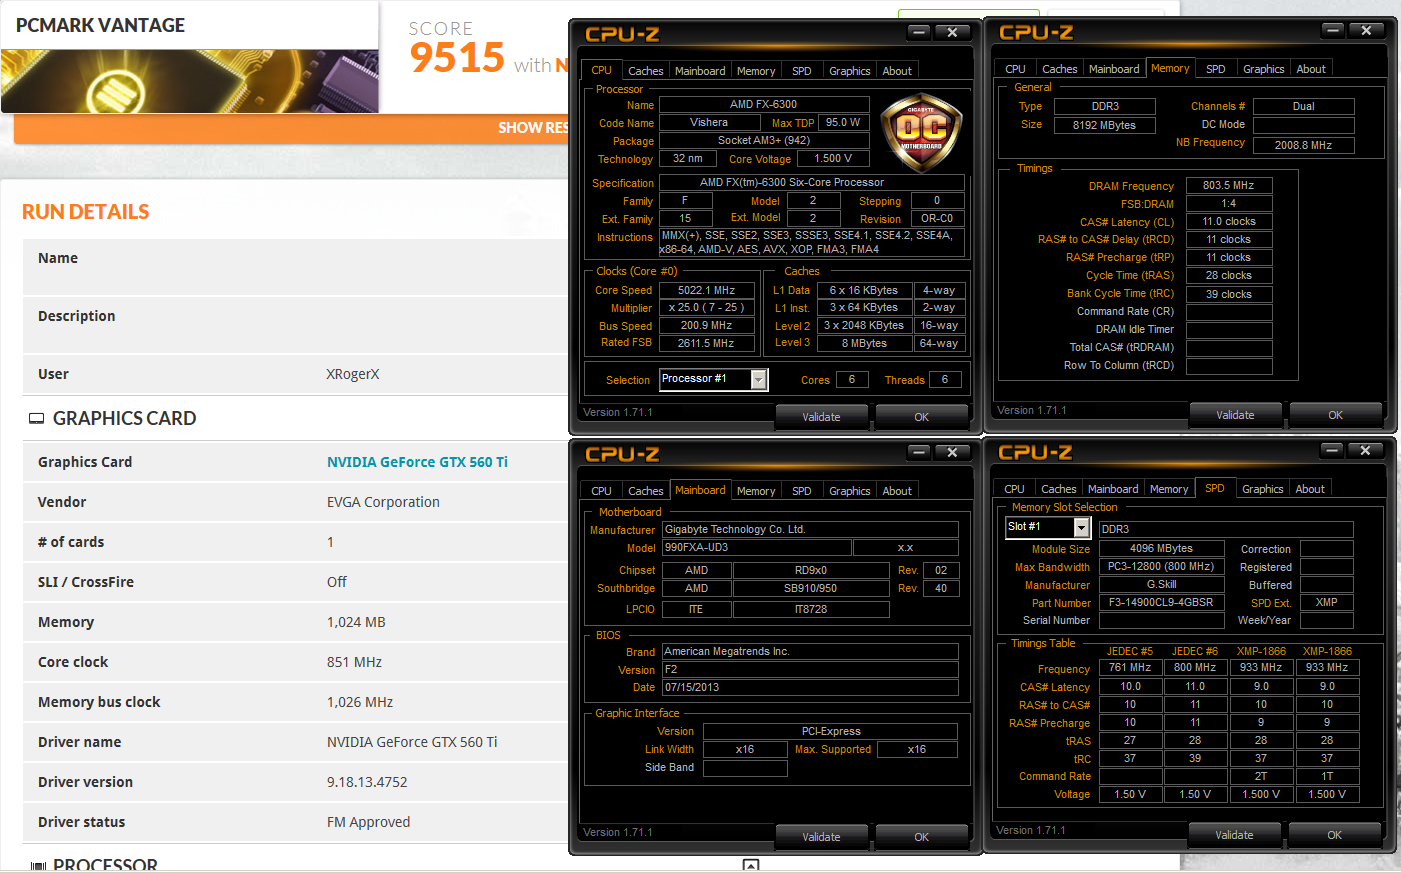The width and height of the screenshot is (1401, 873).
Task: Click OK in the AMD FX-6300 CPU window
Action: pyautogui.click(x=922, y=417)
